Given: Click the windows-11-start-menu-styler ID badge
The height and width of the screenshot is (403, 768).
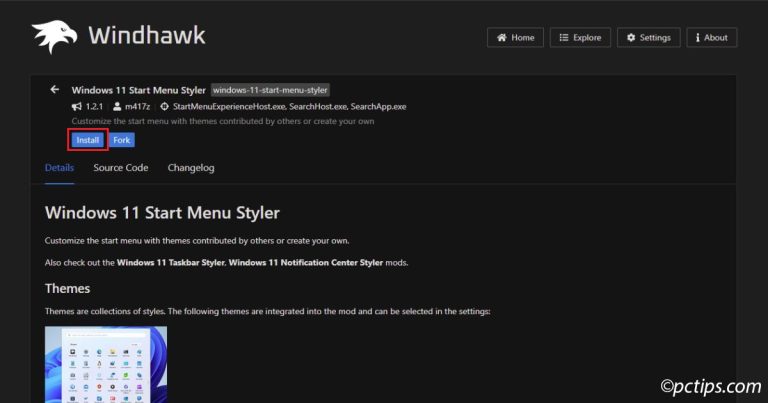Looking at the screenshot, I should (x=270, y=90).
